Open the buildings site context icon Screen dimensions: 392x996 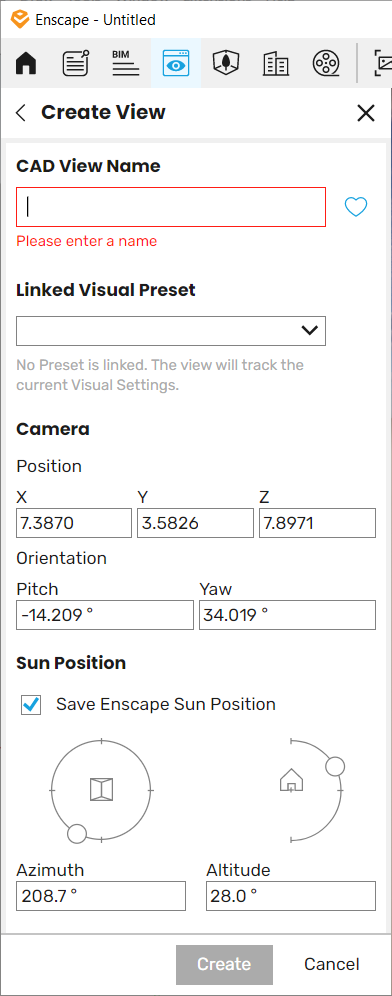coord(276,64)
